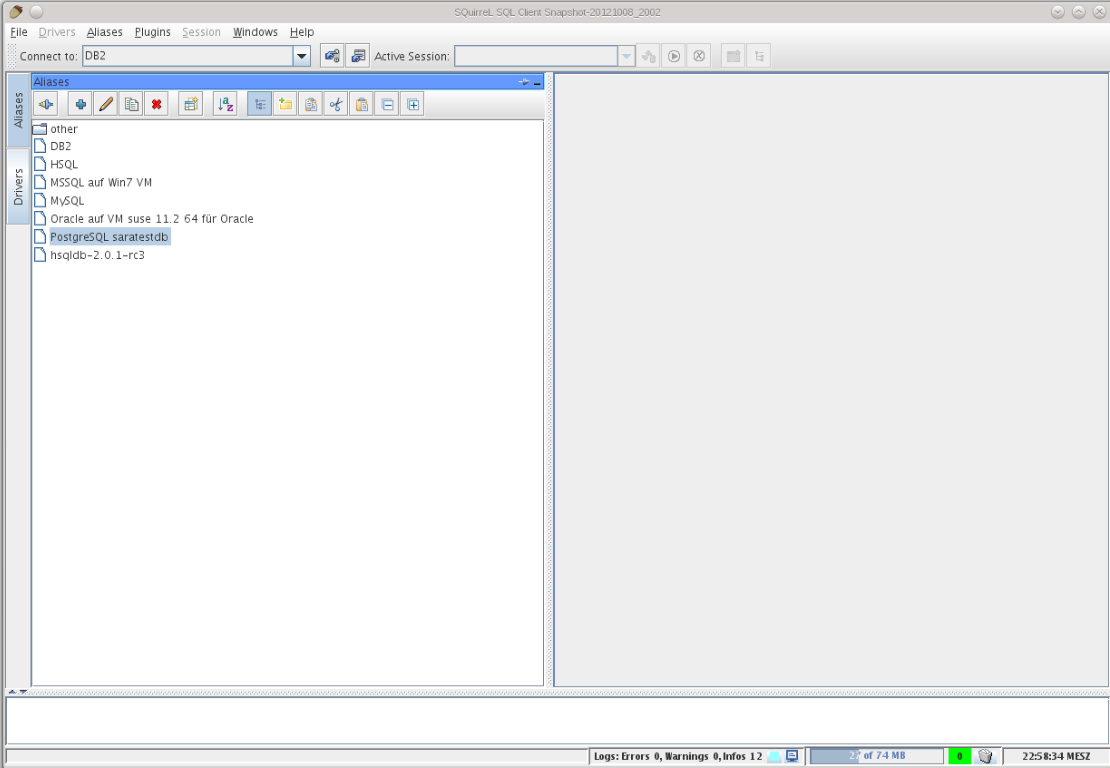Sort aliases alphabetically
The width and height of the screenshot is (1110, 768).
[x=224, y=103]
